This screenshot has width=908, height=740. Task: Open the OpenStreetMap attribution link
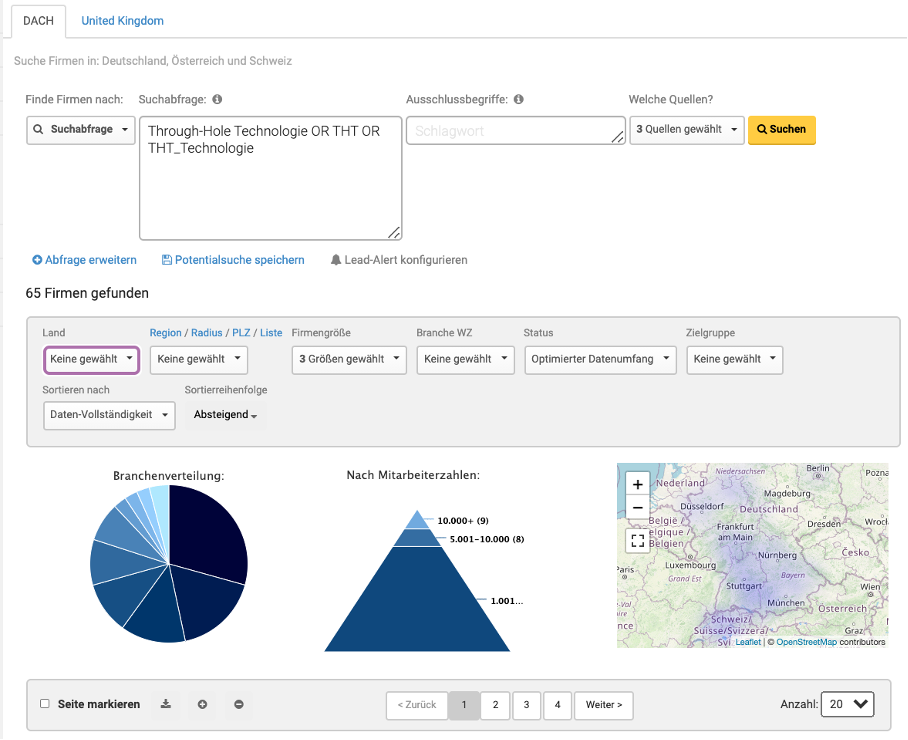(806, 642)
